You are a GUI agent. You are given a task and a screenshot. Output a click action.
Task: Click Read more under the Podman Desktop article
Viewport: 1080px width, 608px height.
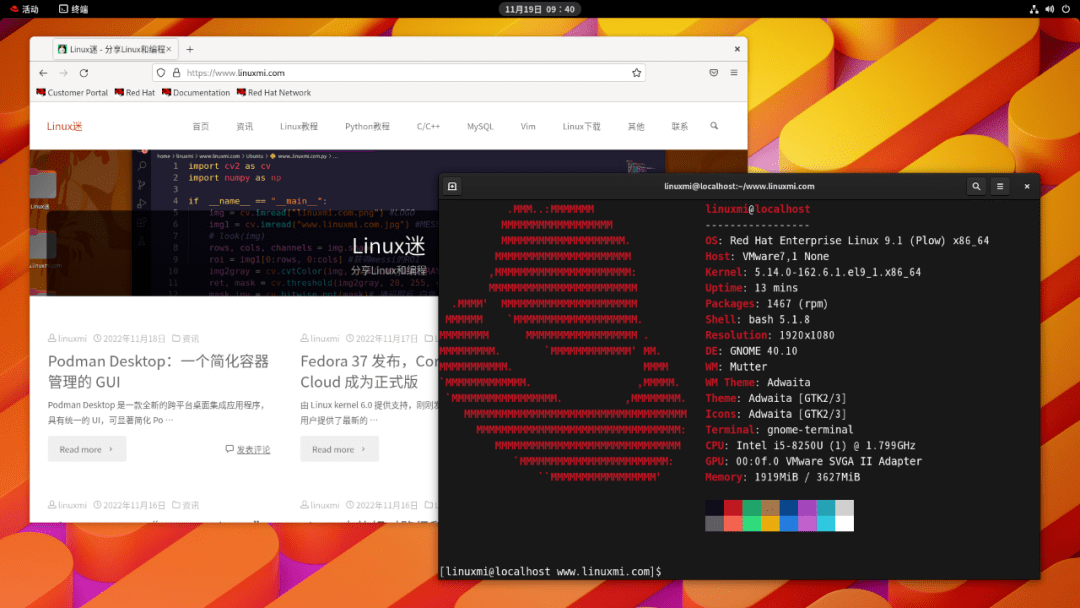click(x=86, y=449)
